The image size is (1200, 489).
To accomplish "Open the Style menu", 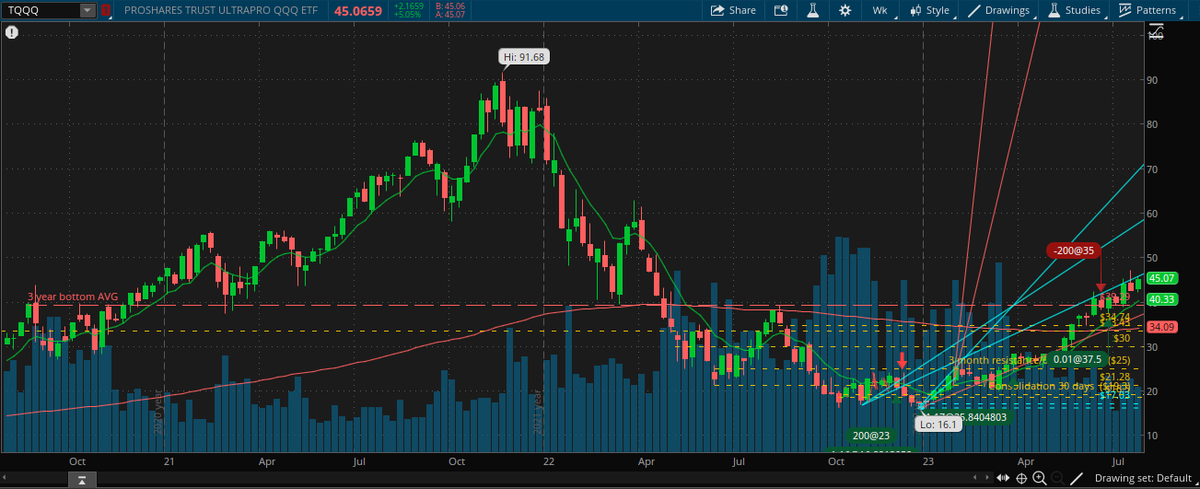I will click(x=929, y=10).
